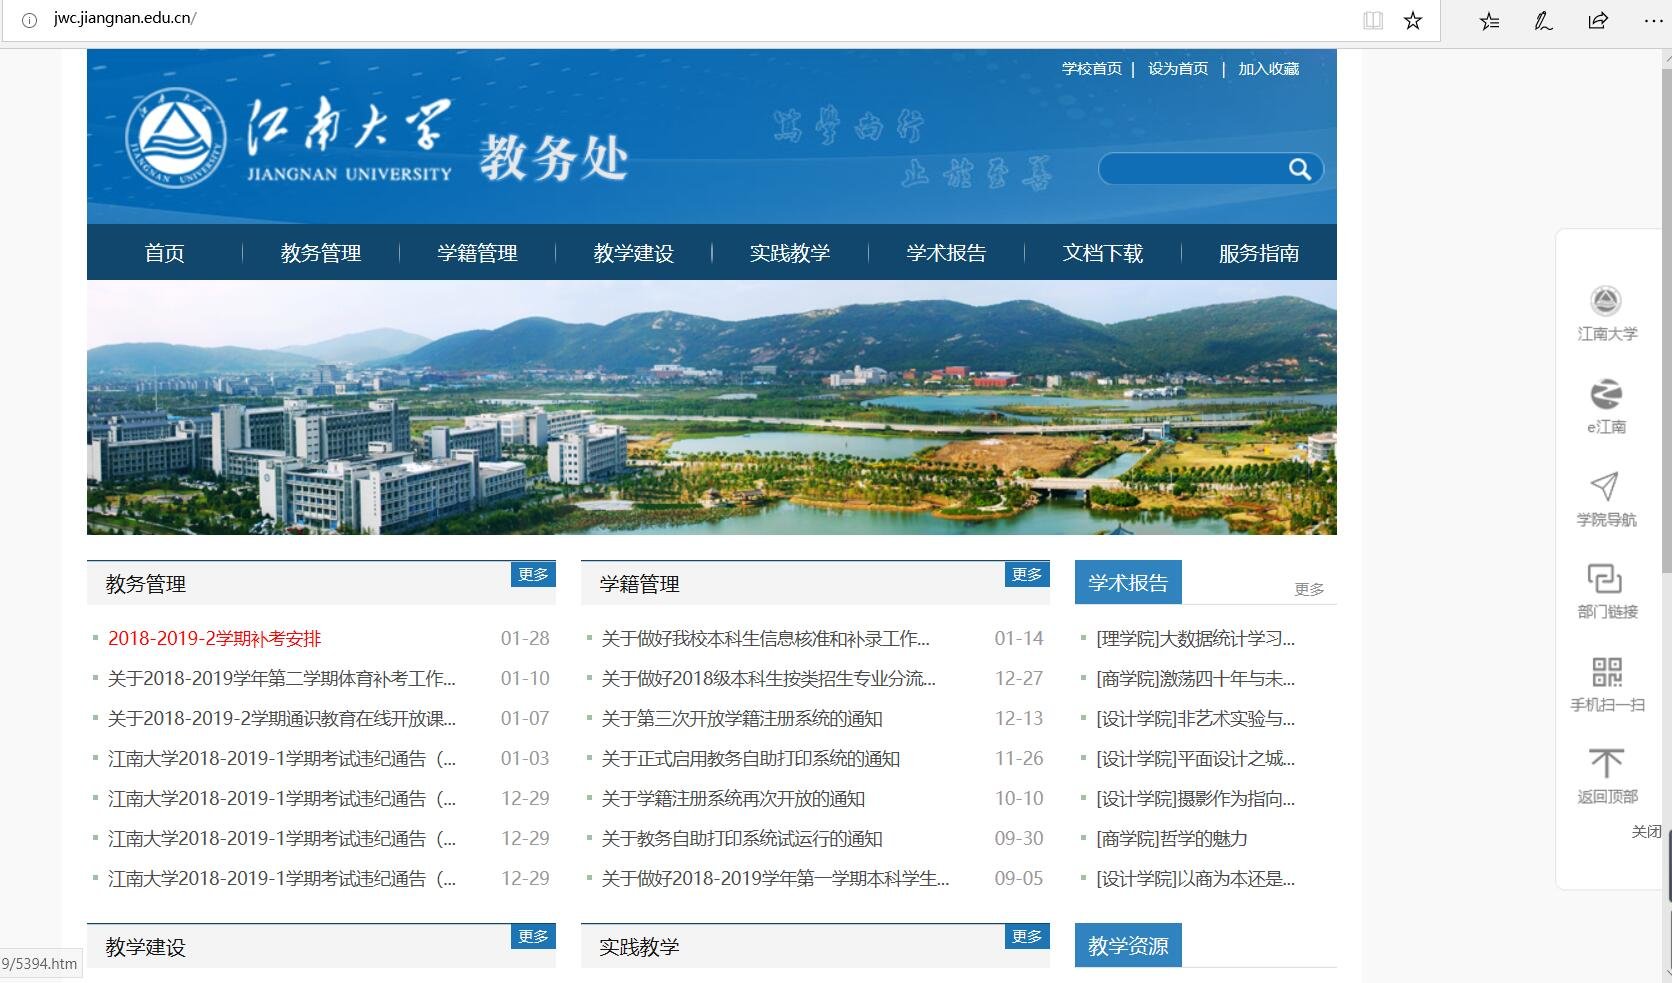Click 关闭 to hide the floating sidebar
The height and width of the screenshot is (983, 1672).
(1645, 831)
